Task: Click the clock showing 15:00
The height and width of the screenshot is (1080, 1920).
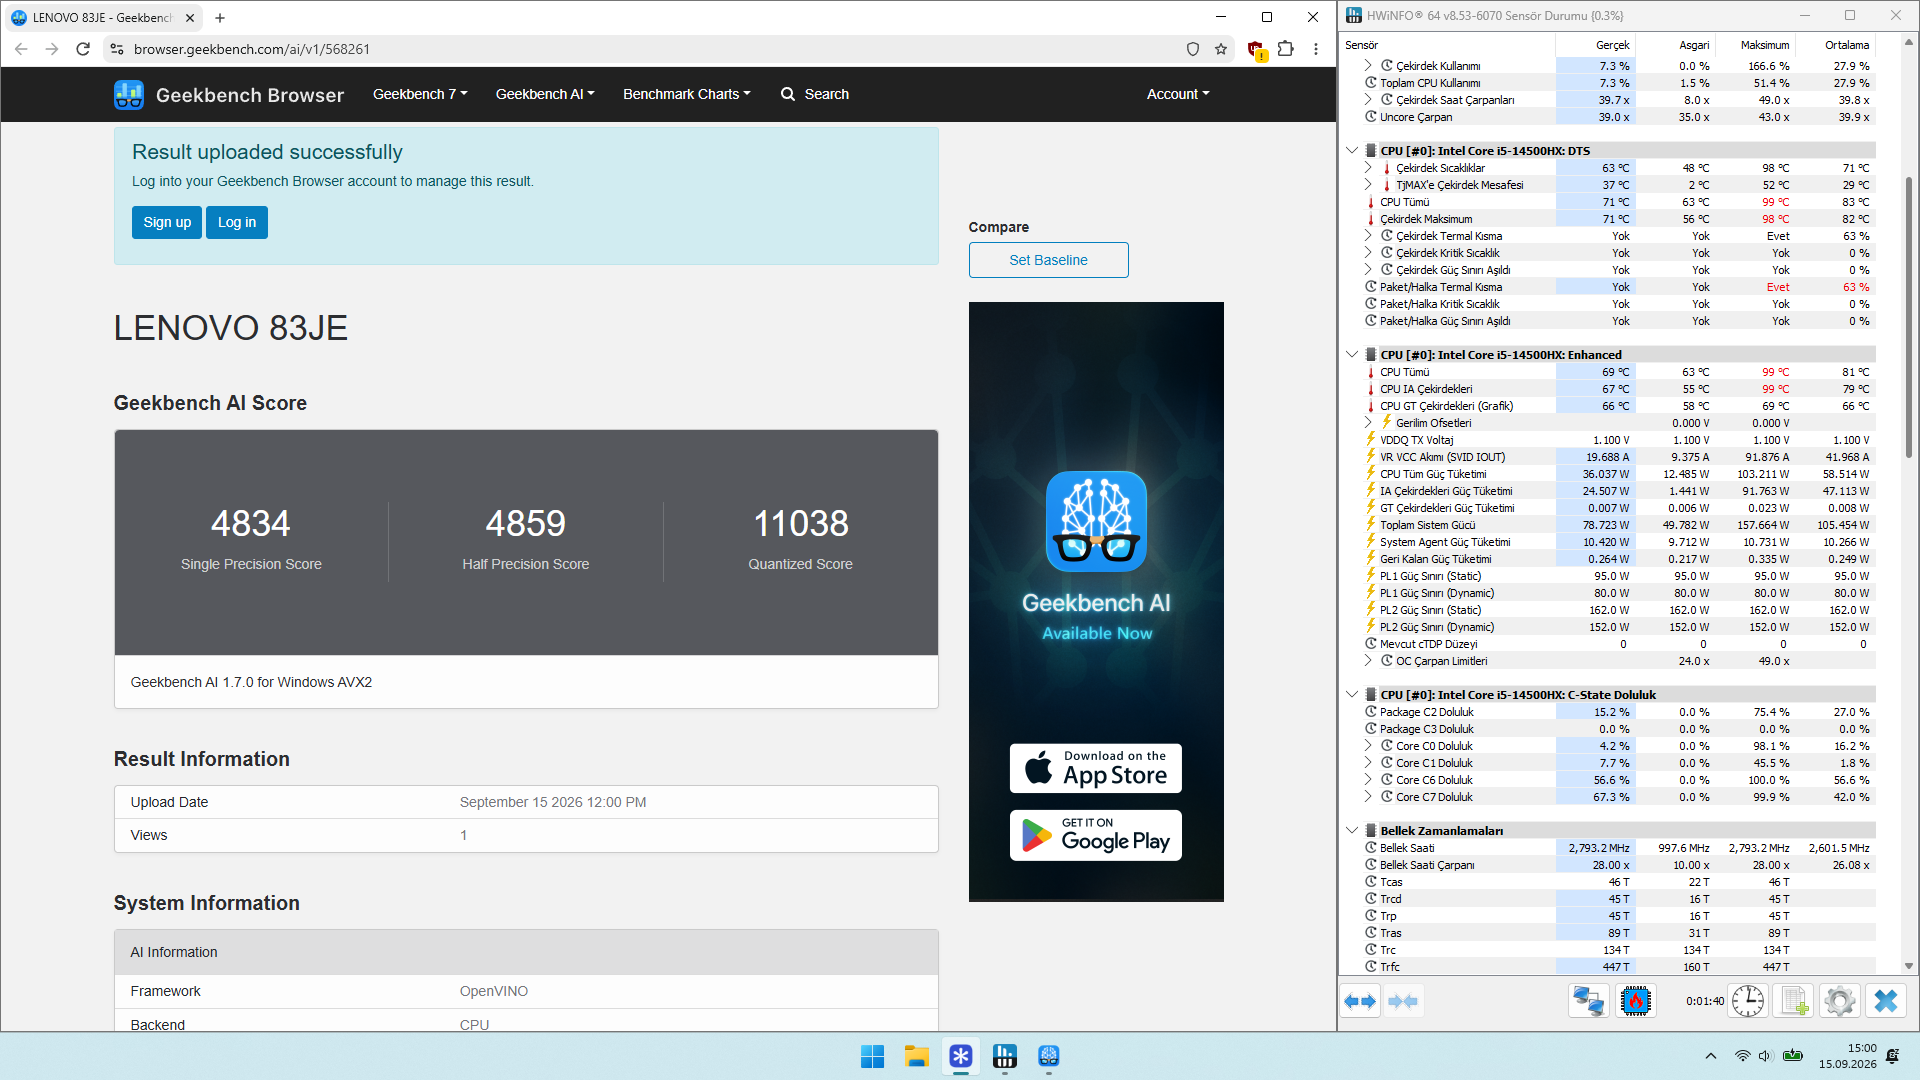Action: [1862, 1049]
